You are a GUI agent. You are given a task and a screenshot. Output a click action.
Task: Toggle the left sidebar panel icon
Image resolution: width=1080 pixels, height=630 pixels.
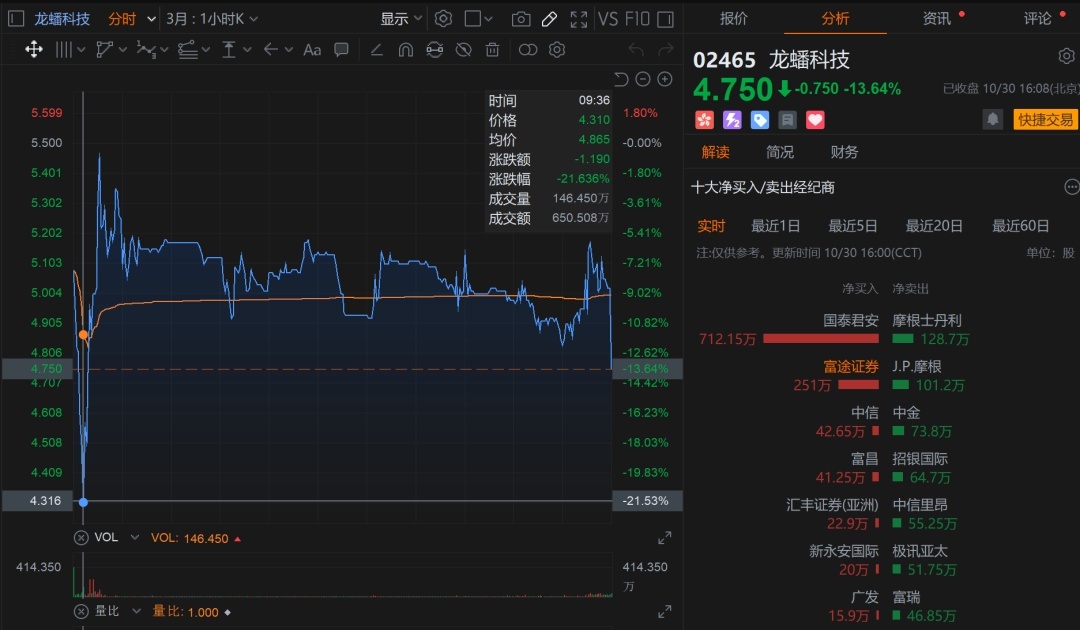coord(16,19)
